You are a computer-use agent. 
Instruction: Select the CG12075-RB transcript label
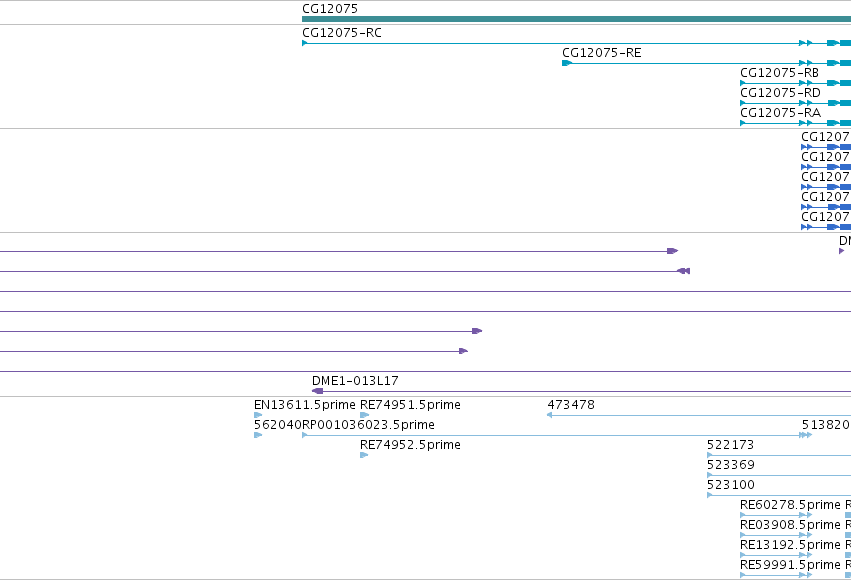tap(779, 73)
